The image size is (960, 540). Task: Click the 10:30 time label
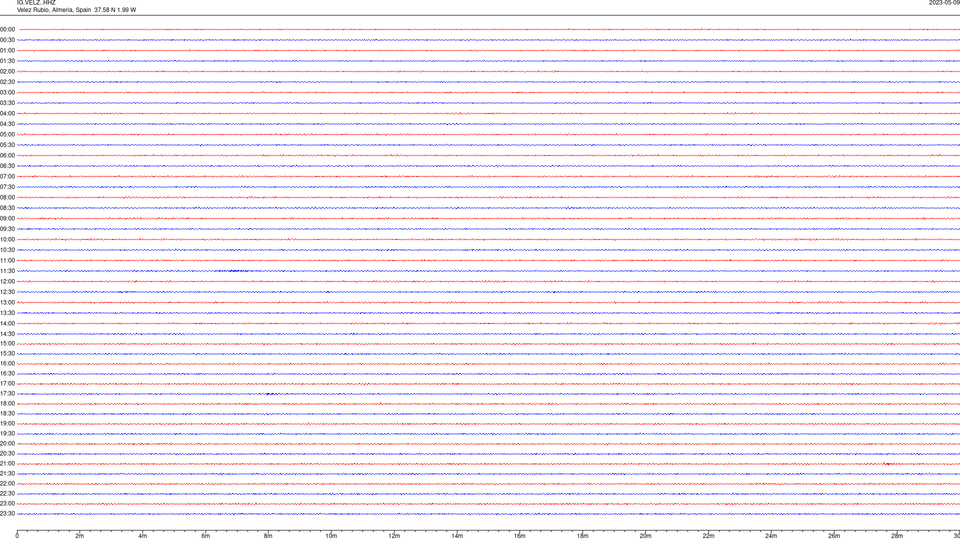(7, 250)
